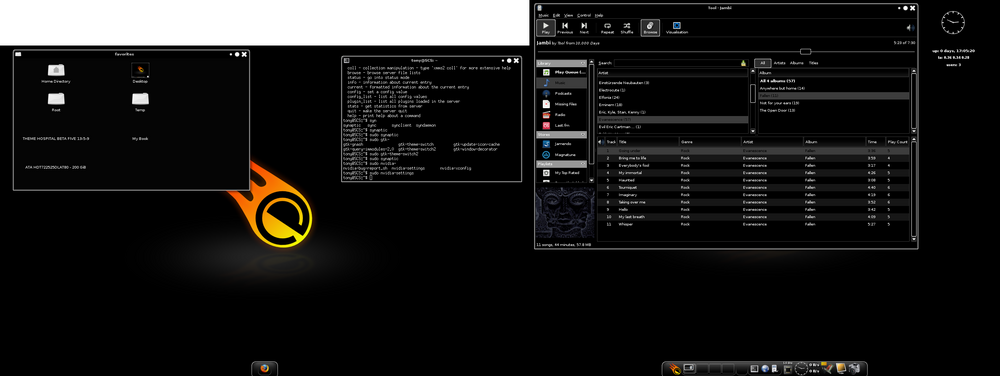Click the clear icon in Search field

click(x=743, y=63)
